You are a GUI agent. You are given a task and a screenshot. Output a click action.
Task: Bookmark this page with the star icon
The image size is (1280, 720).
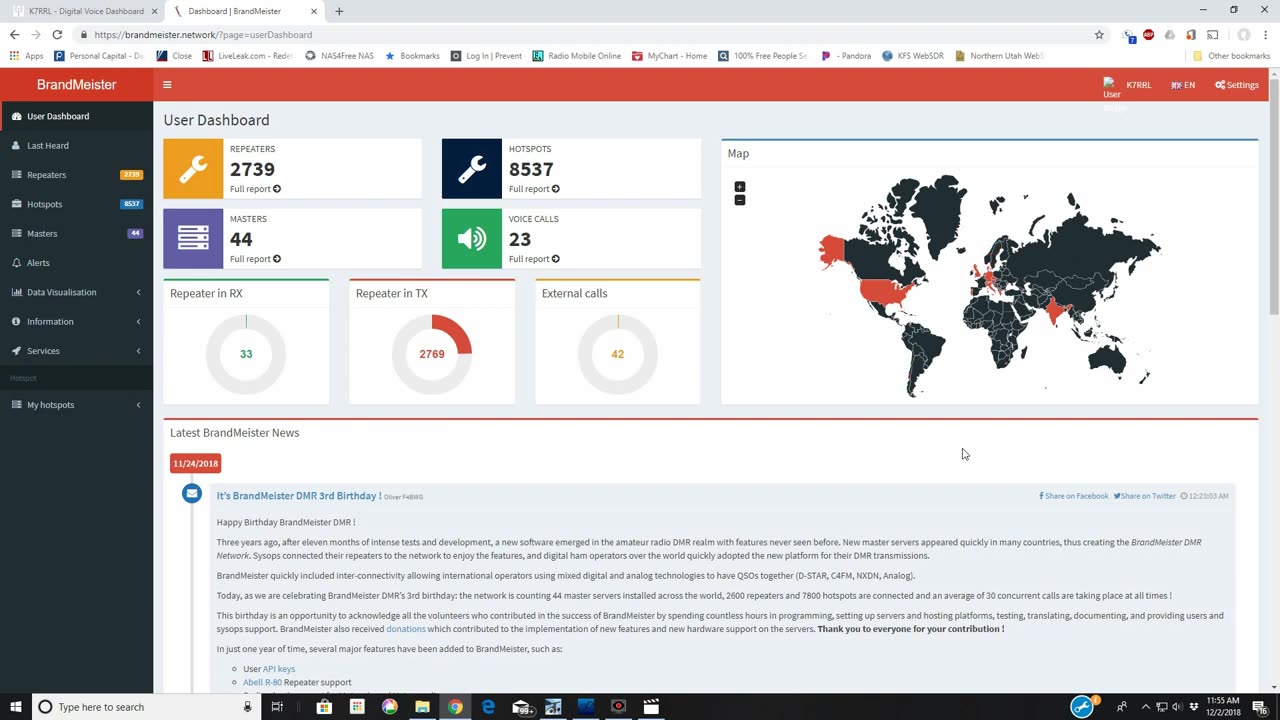pyautogui.click(x=1099, y=34)
